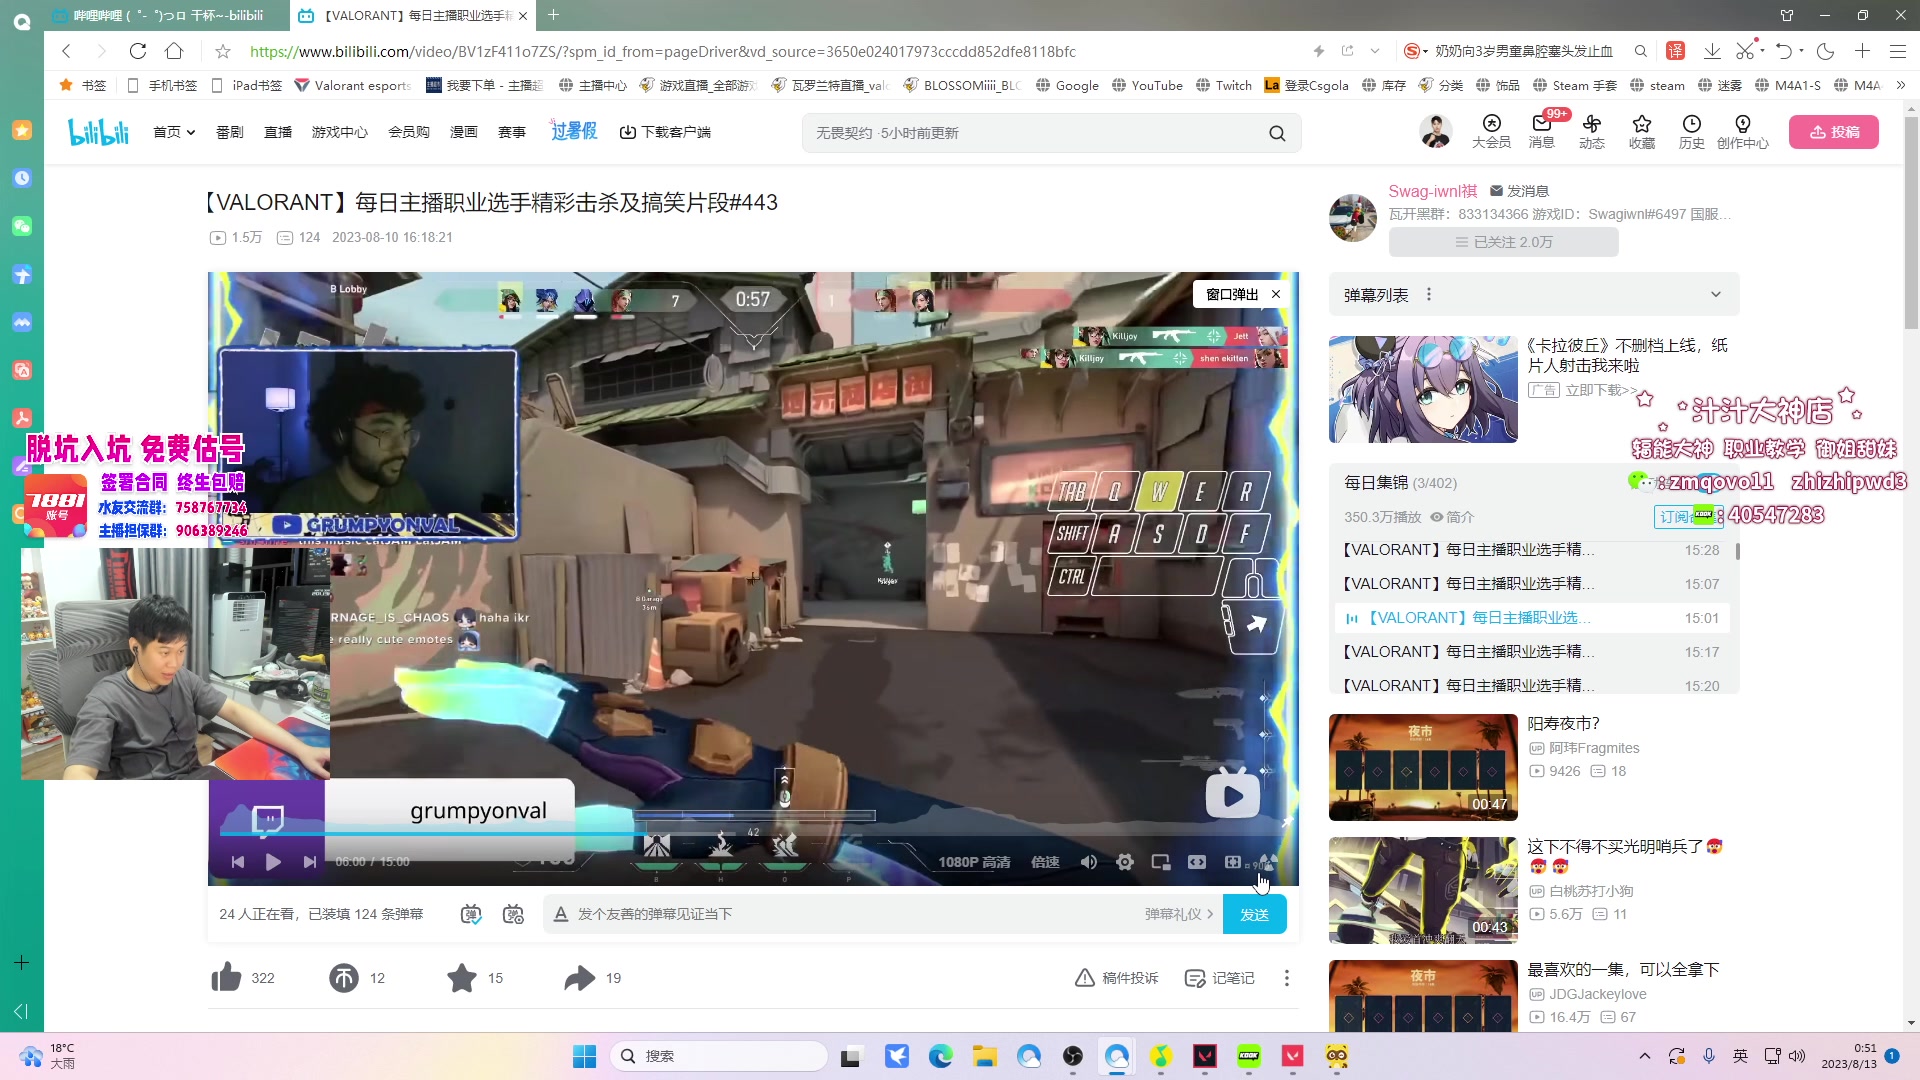The height and width of the screenshot is (1080, 1920).
Task: Mute the video volume
Action: click(1089, 862)
